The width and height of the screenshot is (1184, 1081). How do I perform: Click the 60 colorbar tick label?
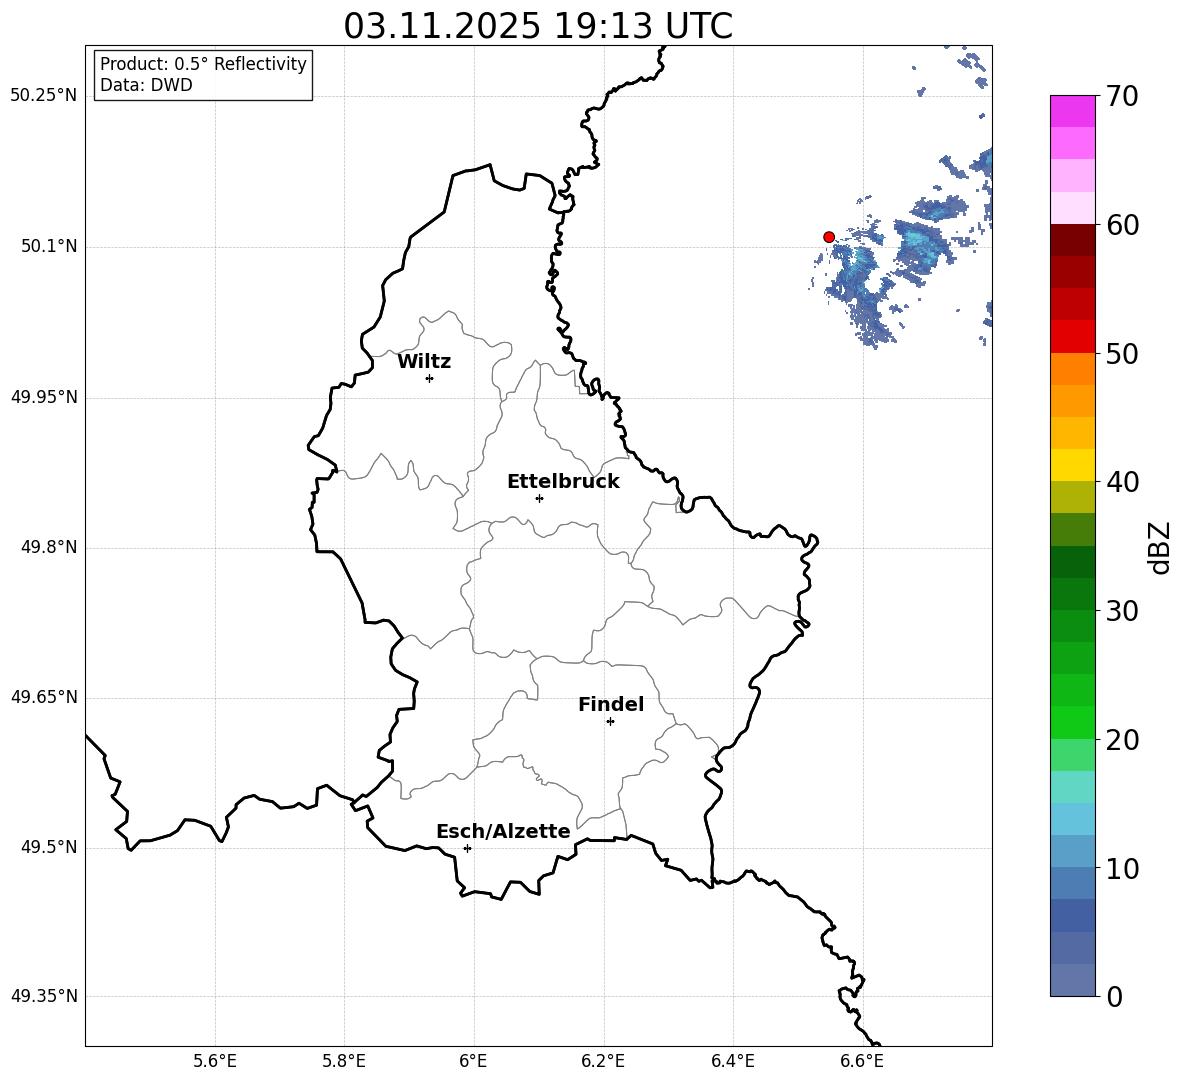(x=1122, y=225)
